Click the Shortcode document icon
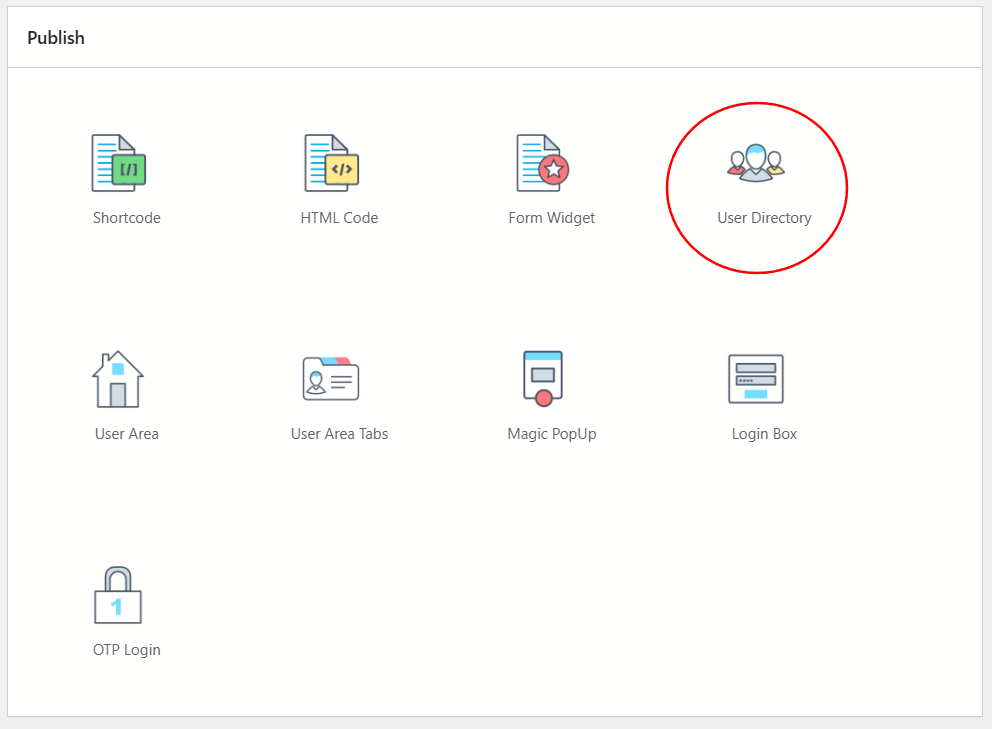This screenshot has height=729, width=992. (119, 163)
